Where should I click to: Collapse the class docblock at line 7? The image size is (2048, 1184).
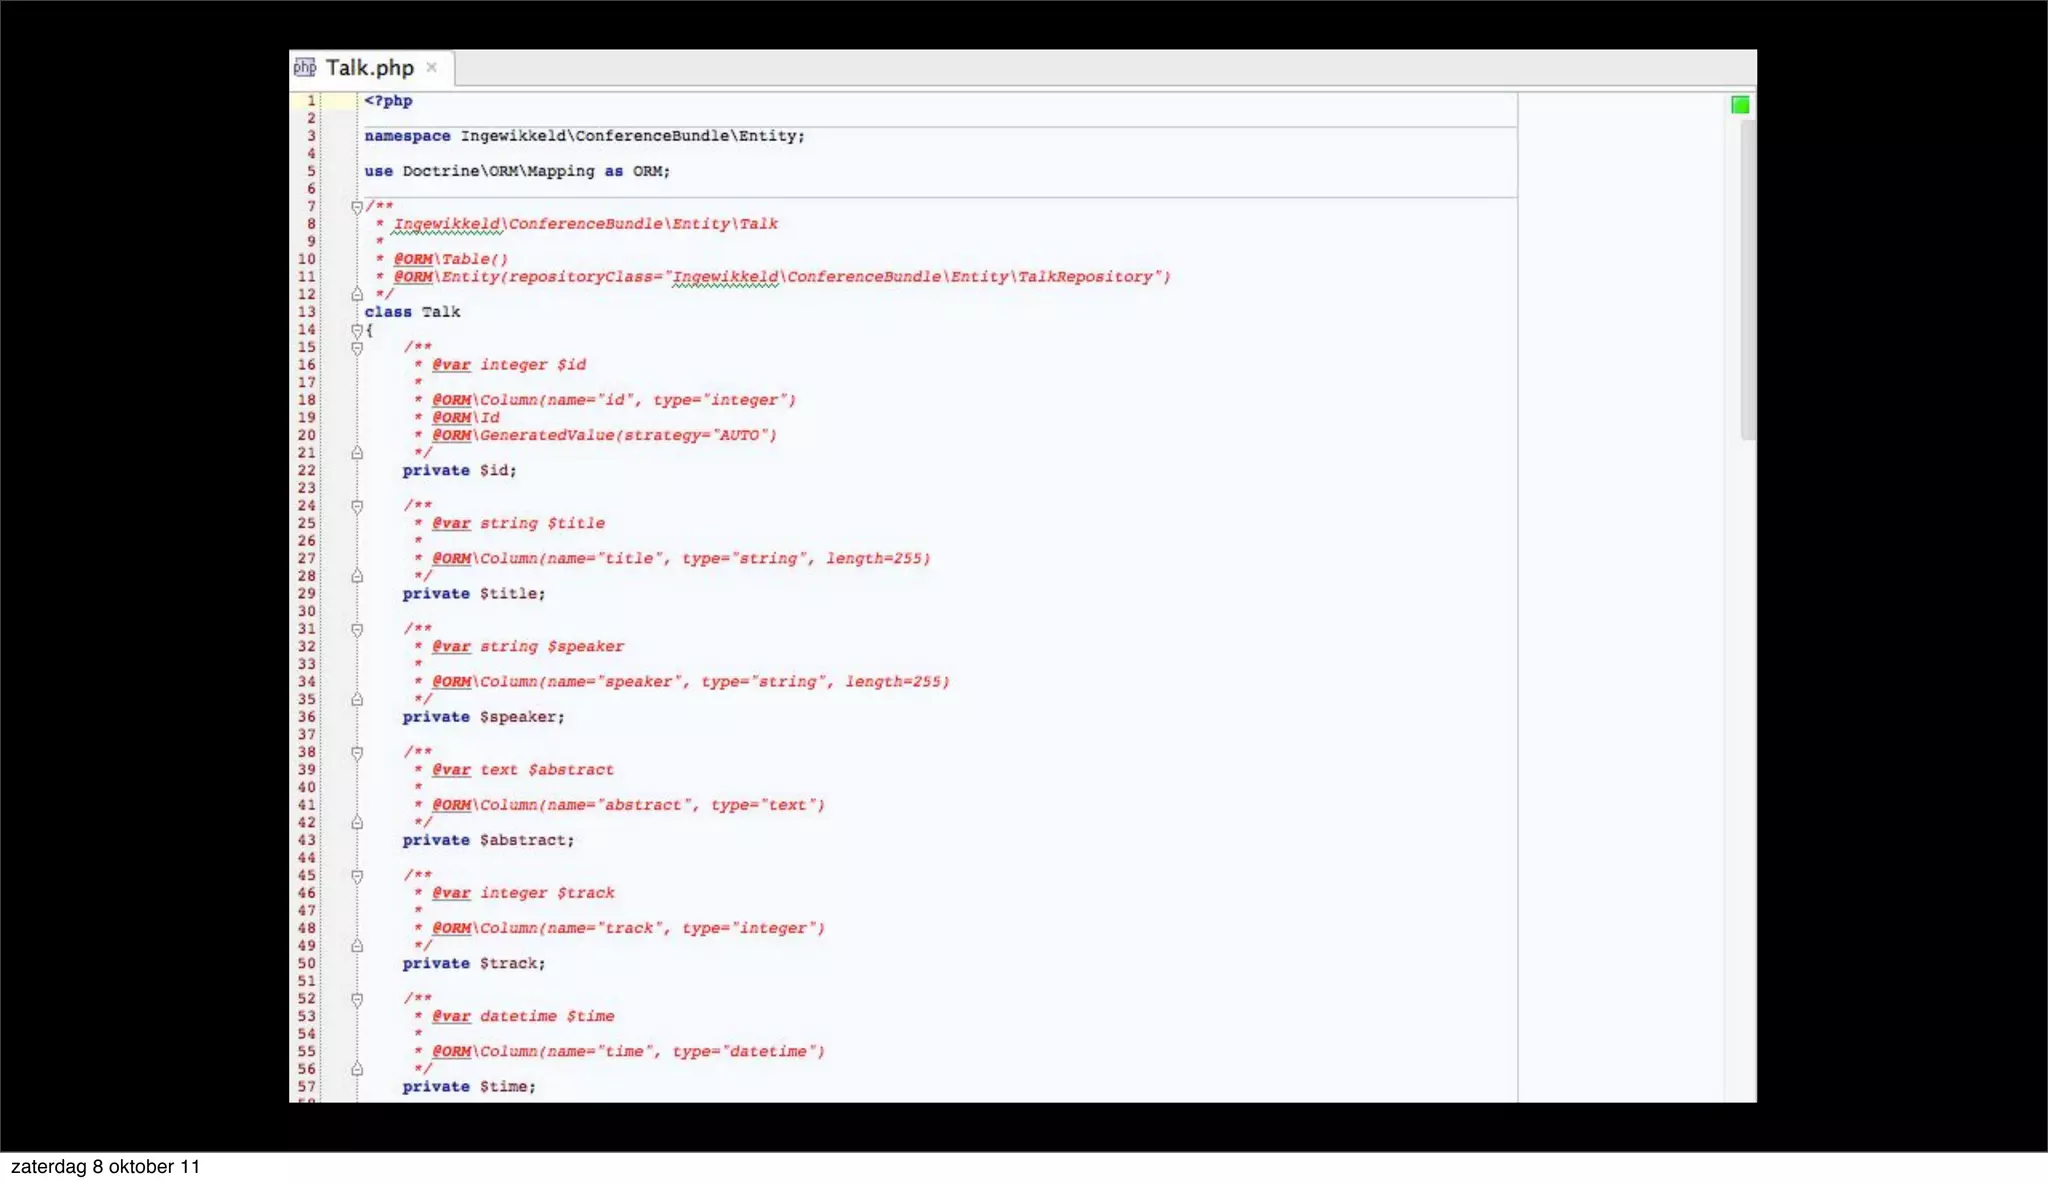(357, 207)
